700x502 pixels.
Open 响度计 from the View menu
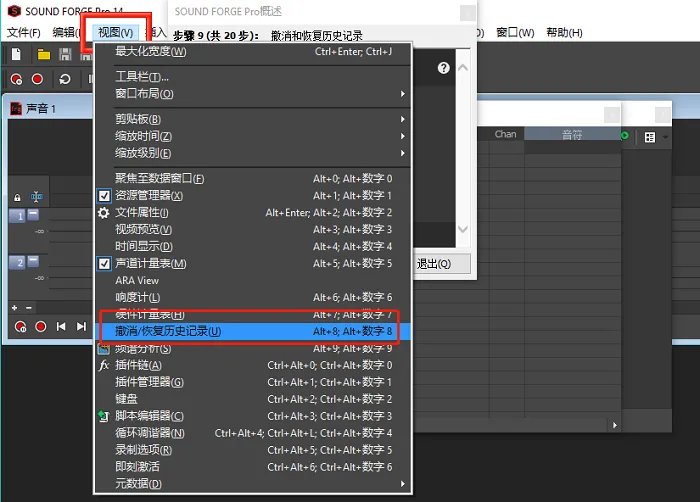coord(253,297)
